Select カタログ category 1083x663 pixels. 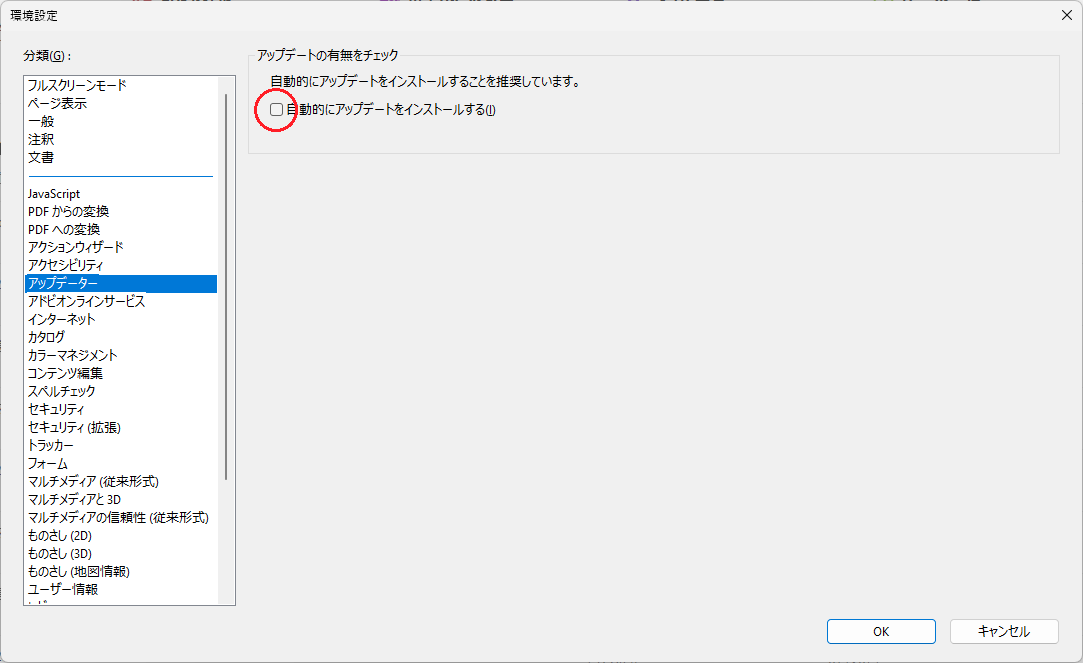[x=121, y=337]
